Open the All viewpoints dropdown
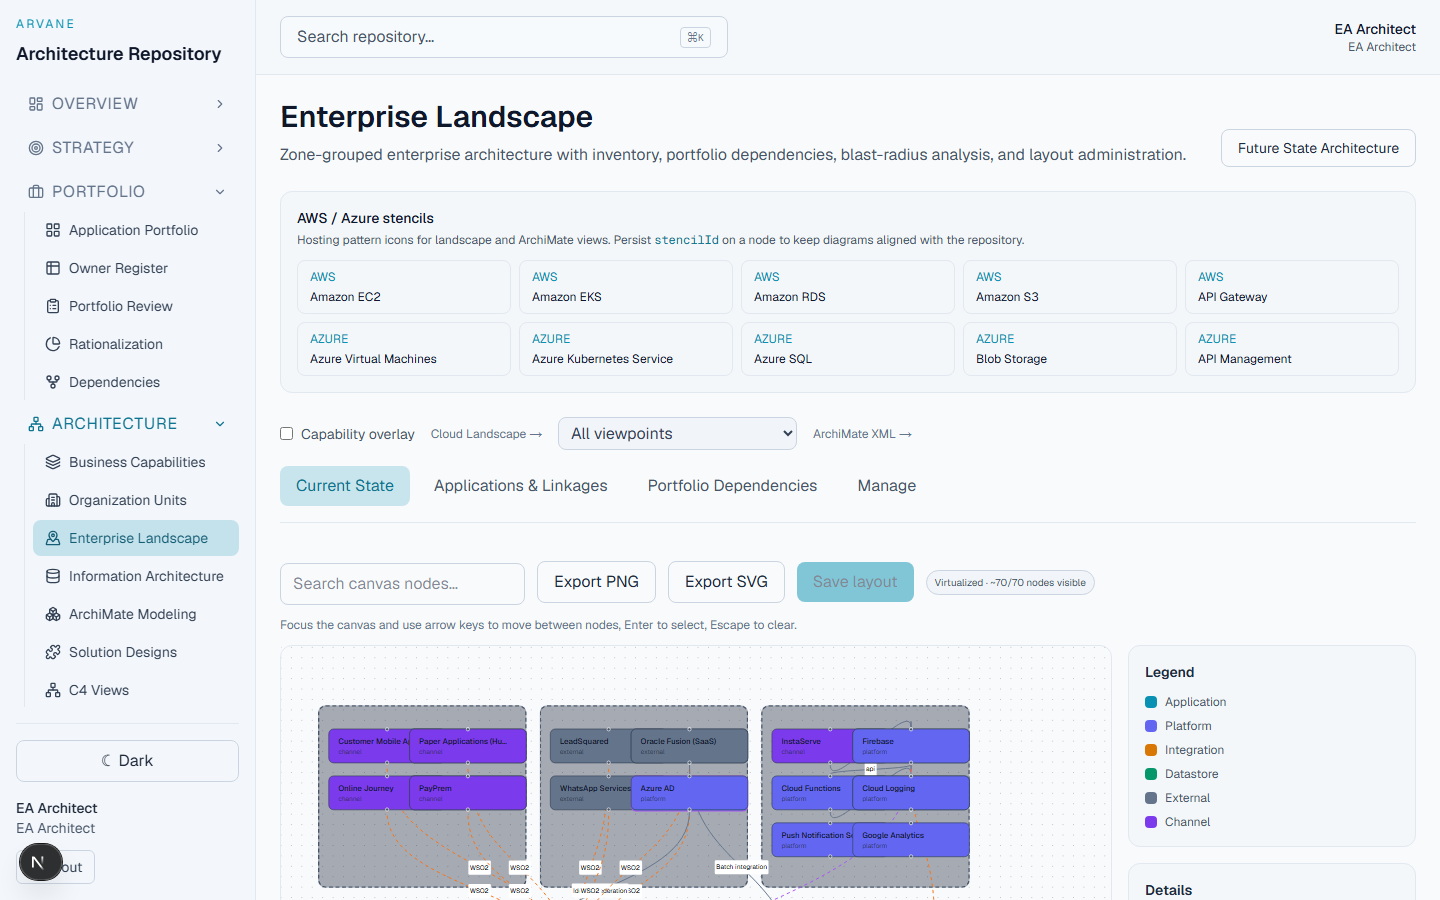This screenshot has width=1440, height=900. pos(677,434)
